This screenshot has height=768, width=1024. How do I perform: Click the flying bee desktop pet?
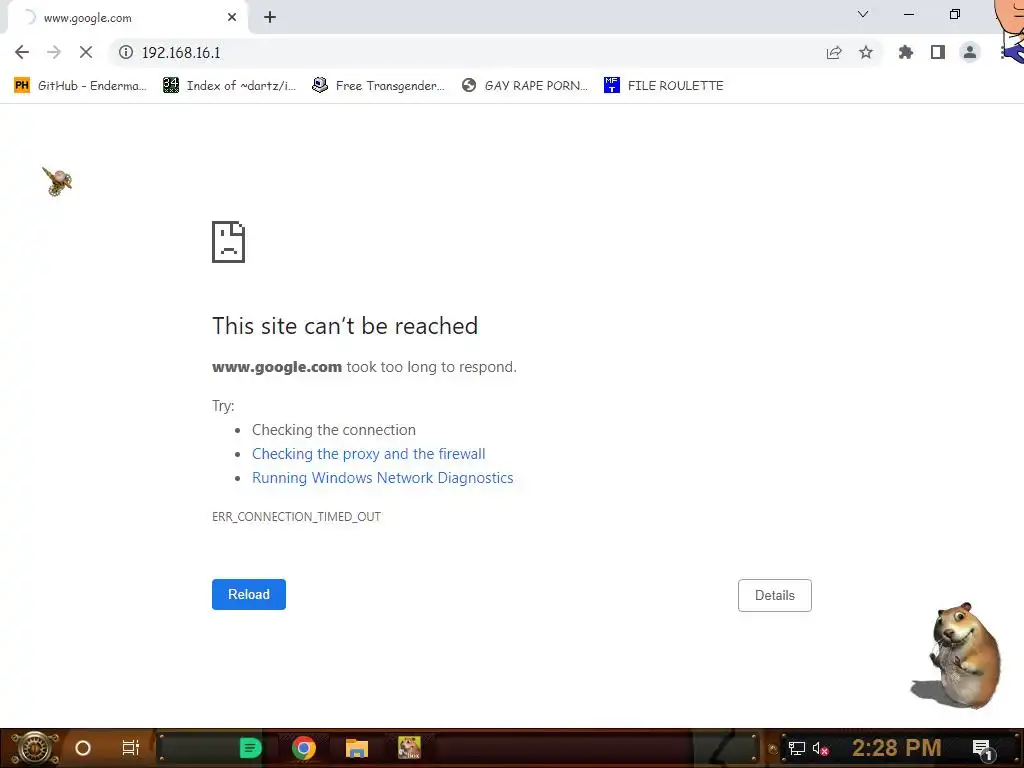[57, 181]
